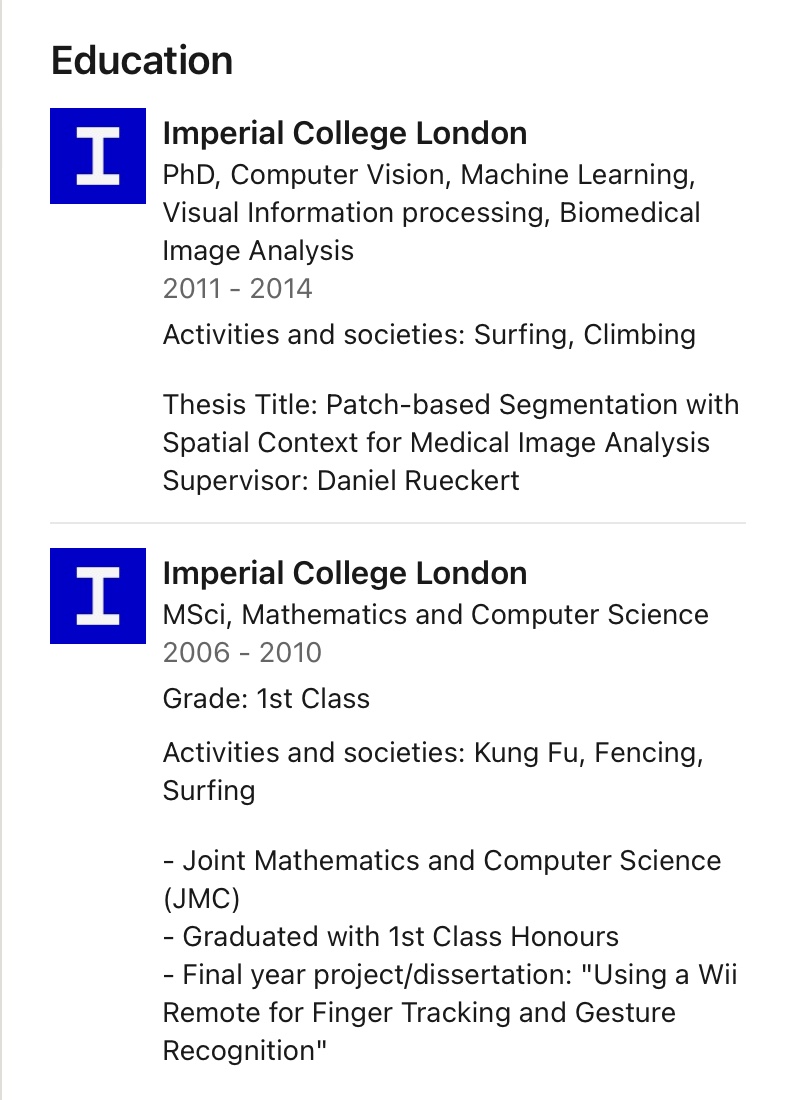The image size is (785, 1100).
Task: Click the Graduated with 1st Class Honours bullet
Action: (x=391, y=937)
